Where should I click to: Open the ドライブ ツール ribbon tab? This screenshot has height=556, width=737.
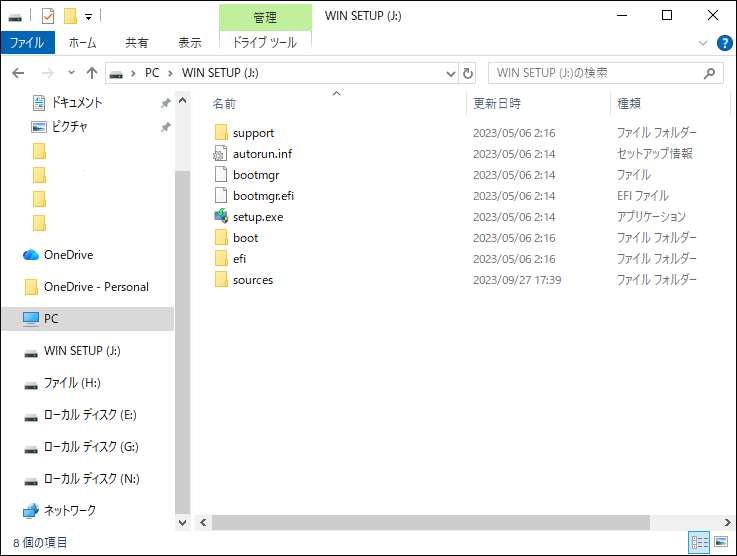pyautogui.click(x=265, y=43)
